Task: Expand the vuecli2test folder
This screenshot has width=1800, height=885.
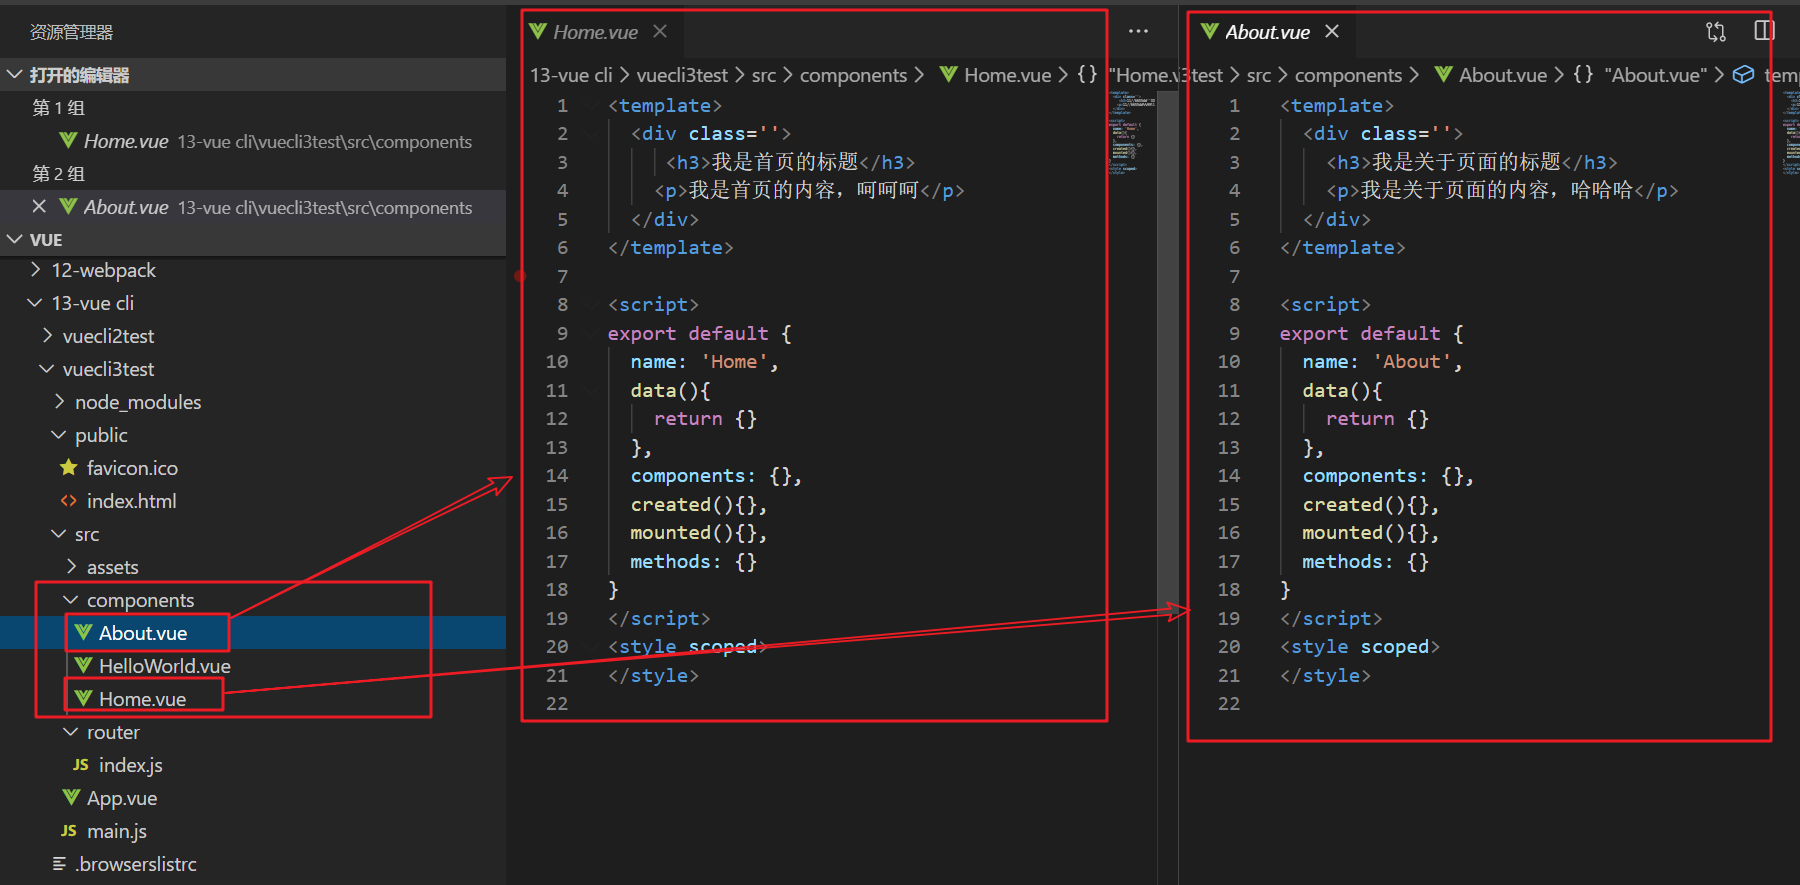Action: (47, 336)
